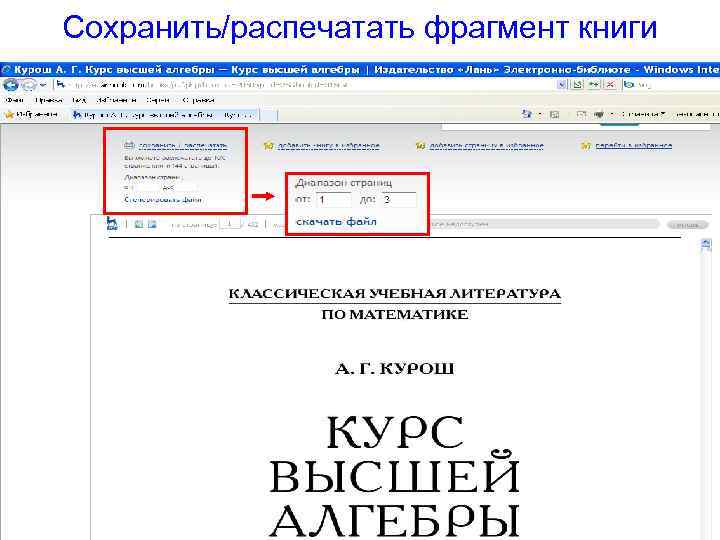Click the Home icon in command bar
This screenshot has height=540, width=720.
coord(526,114)
